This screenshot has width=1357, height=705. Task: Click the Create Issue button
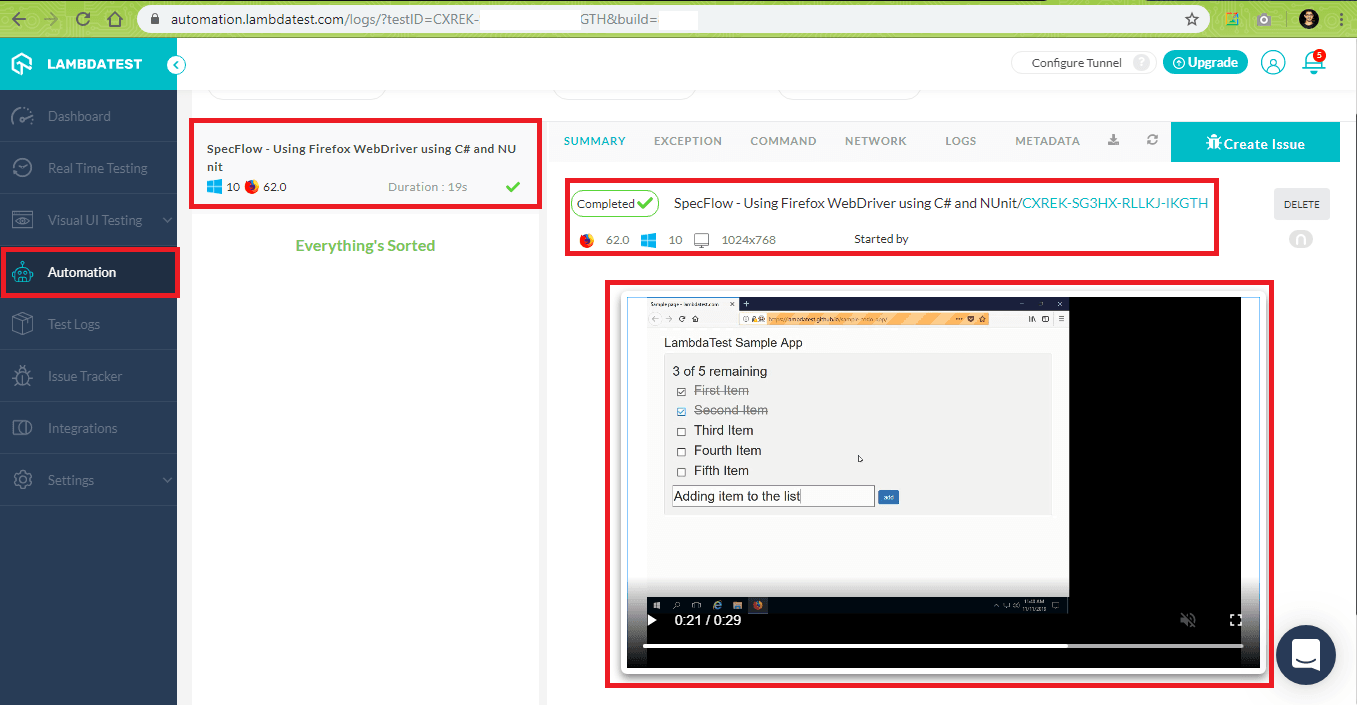[x=1255, y=142]
